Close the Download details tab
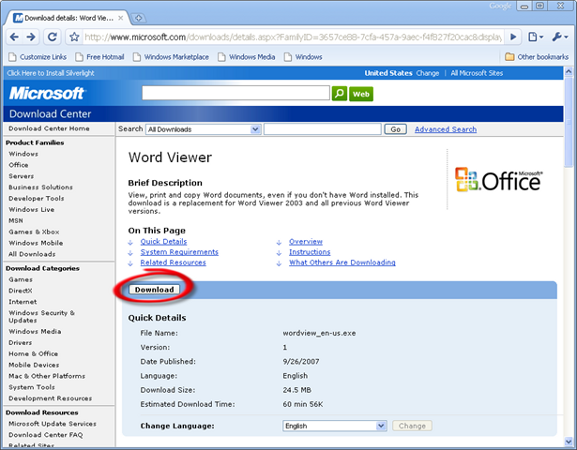Viewport: 577px width, 450px height. 120,18
